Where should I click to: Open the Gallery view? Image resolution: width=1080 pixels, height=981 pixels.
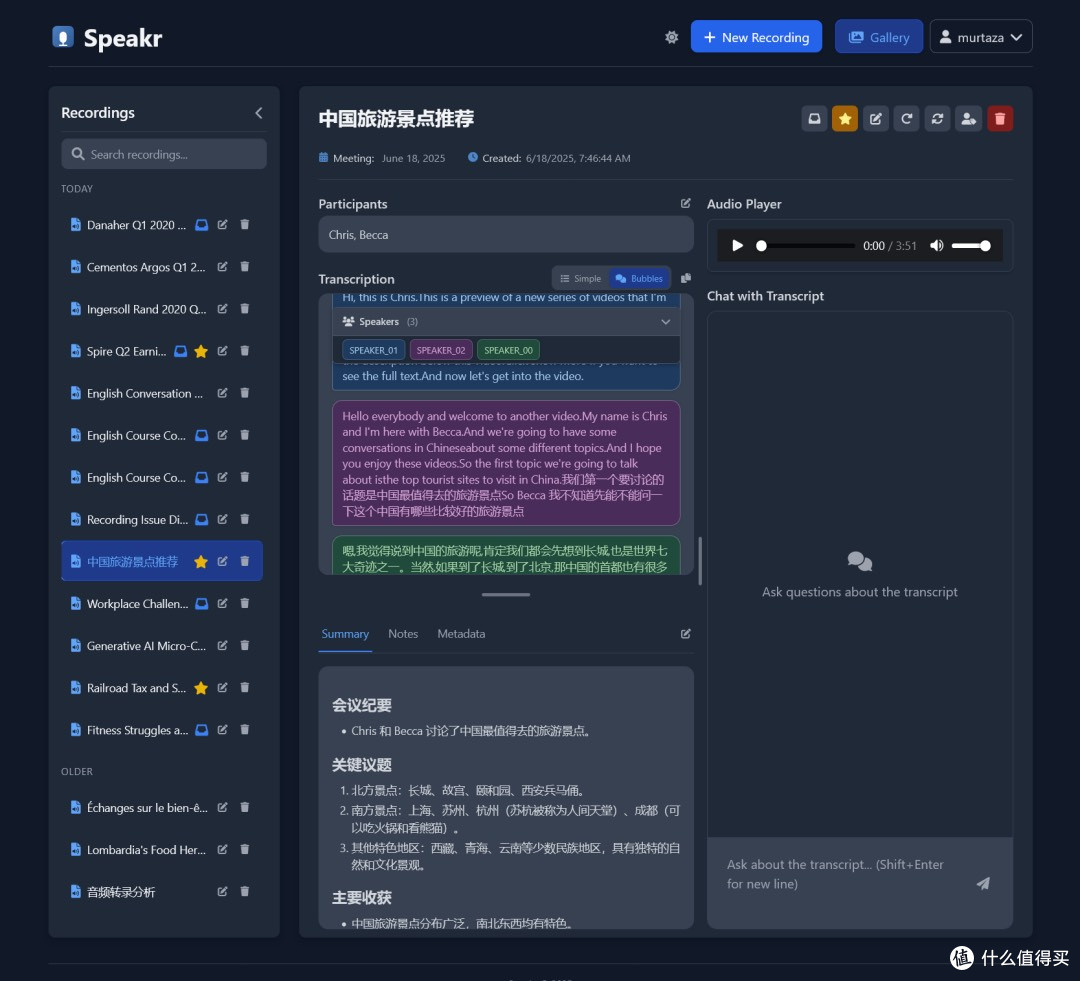point(879,37)
